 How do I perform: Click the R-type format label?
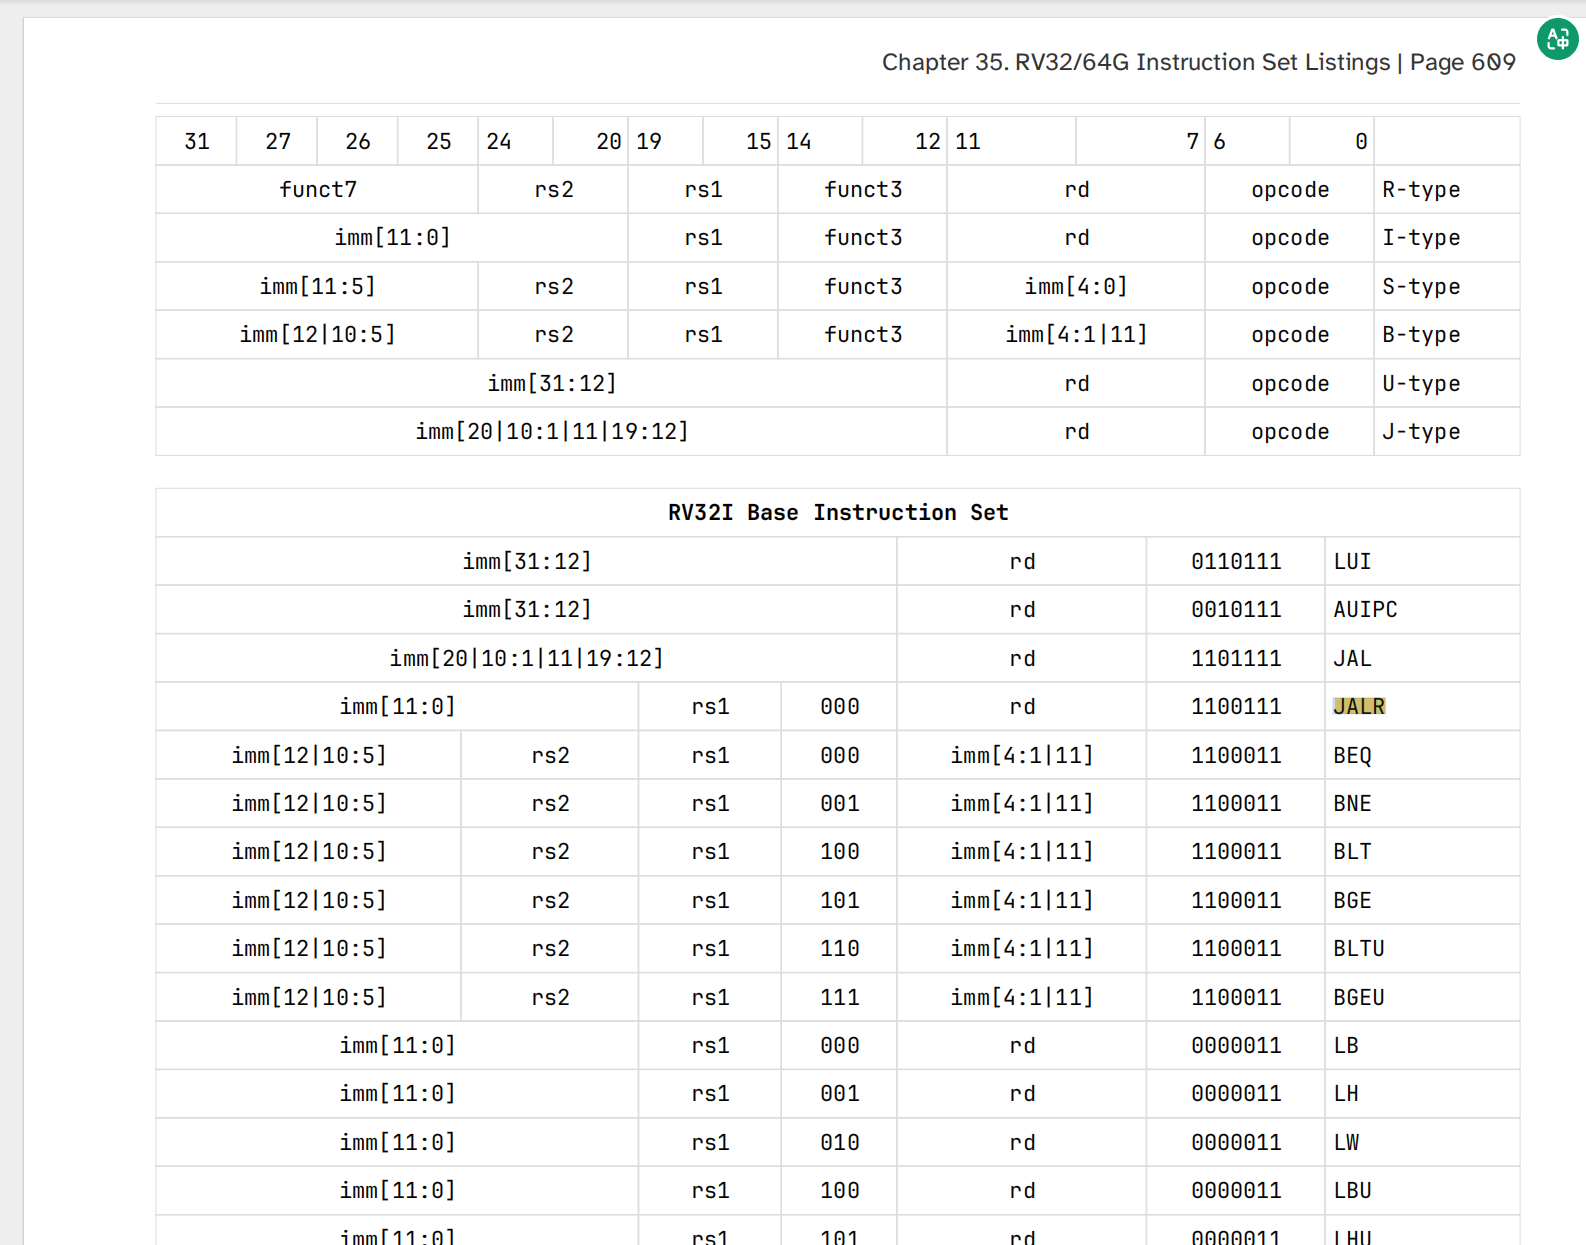[1421, 189]
